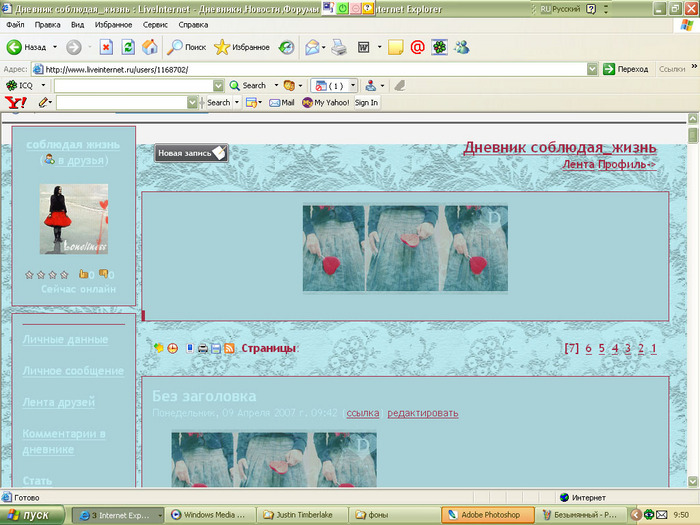Click the Word edit toolbar icon
This screenshot has width=700, height=525.
tap(363, 47)
